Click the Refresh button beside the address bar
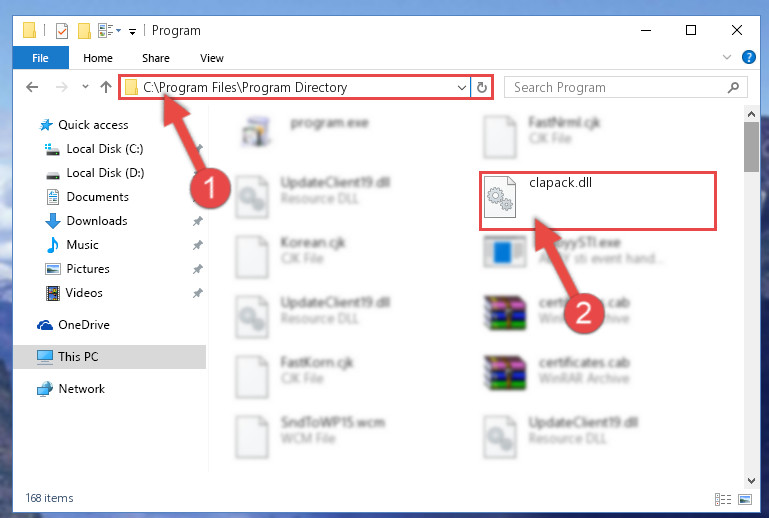The image size is (769, 518). [482, 87]
